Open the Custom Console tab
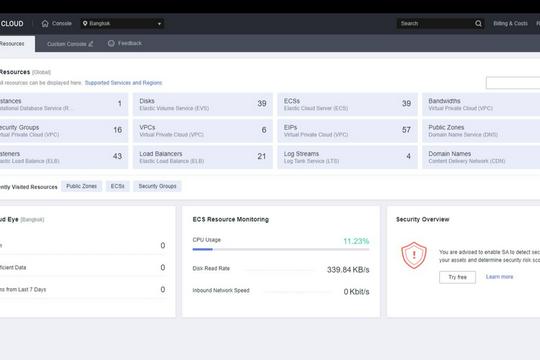This screenshot has width=540, height=360. (x=66, y=44)
